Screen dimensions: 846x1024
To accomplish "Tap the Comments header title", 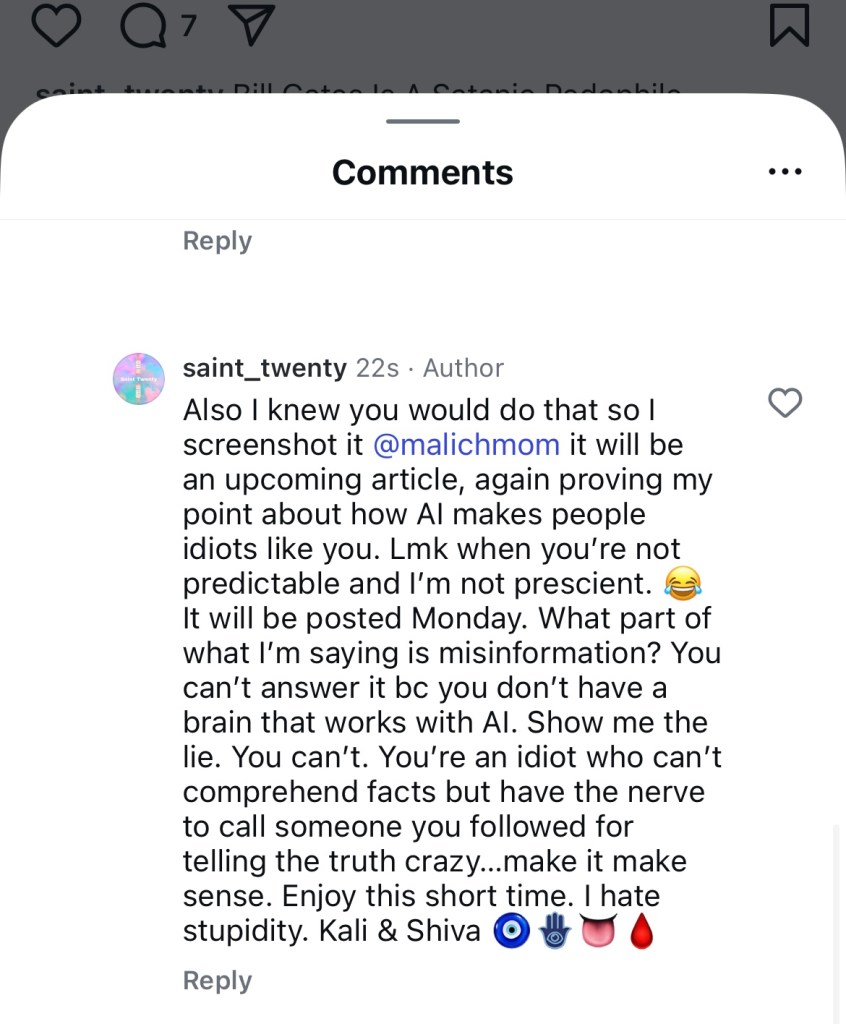I will (423, 172).
